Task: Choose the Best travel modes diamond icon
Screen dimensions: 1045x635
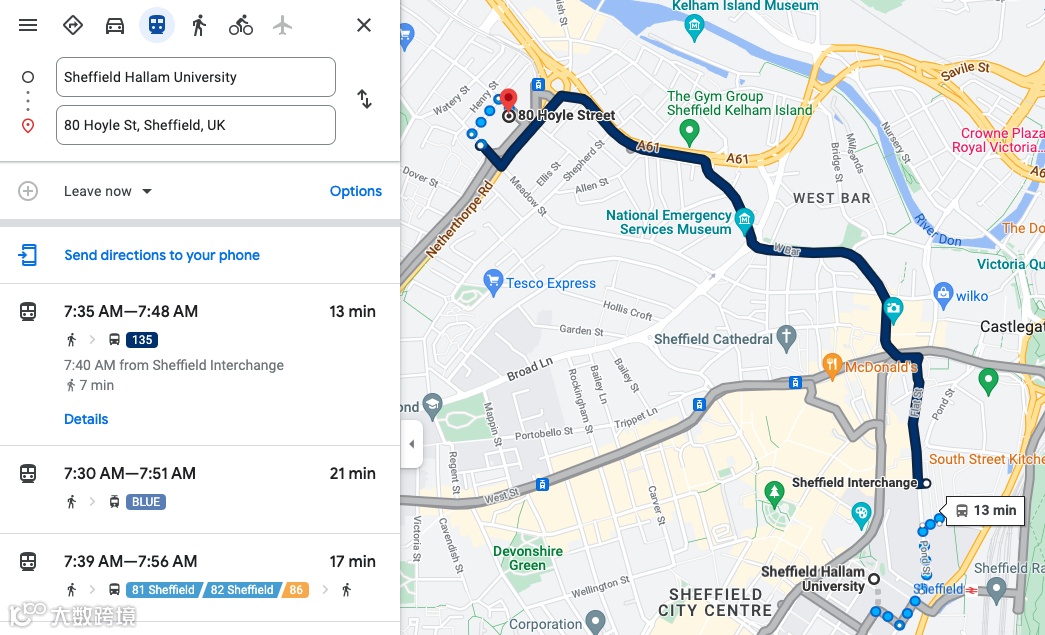Action: (73, 25)
